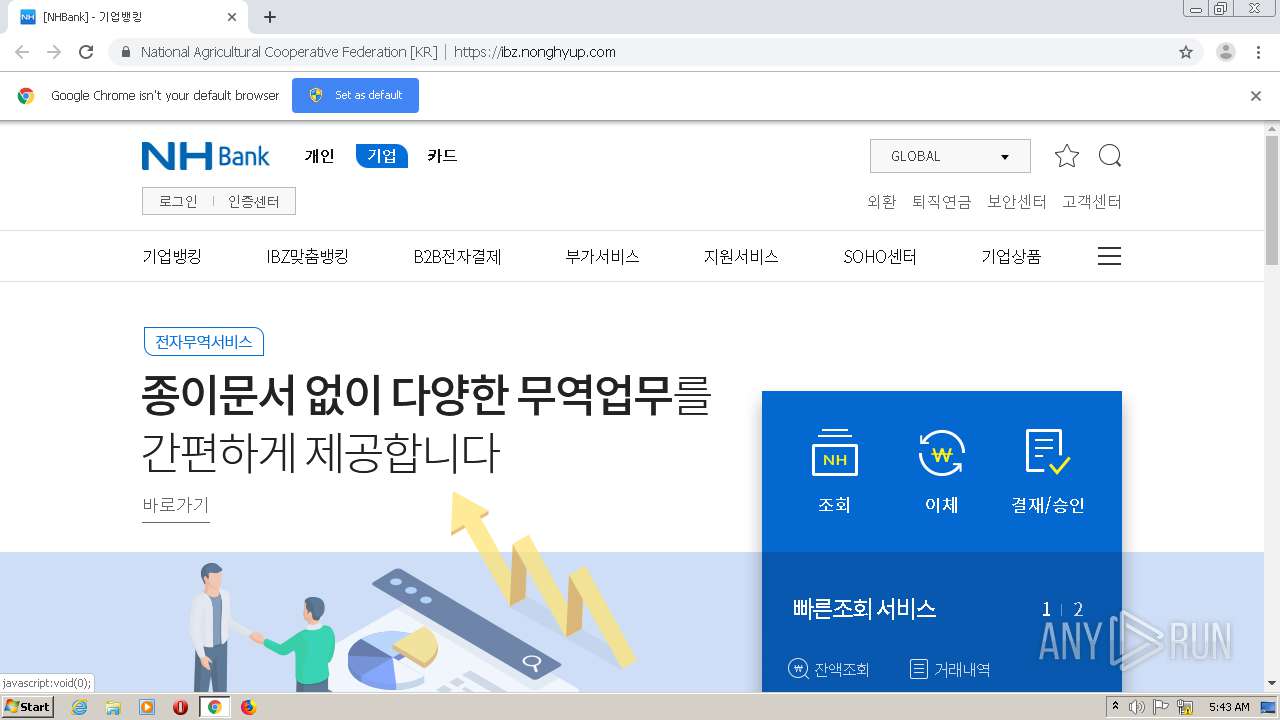Open Chrome three-dot menu
1280x720 pixels.
pos(1259,52)
